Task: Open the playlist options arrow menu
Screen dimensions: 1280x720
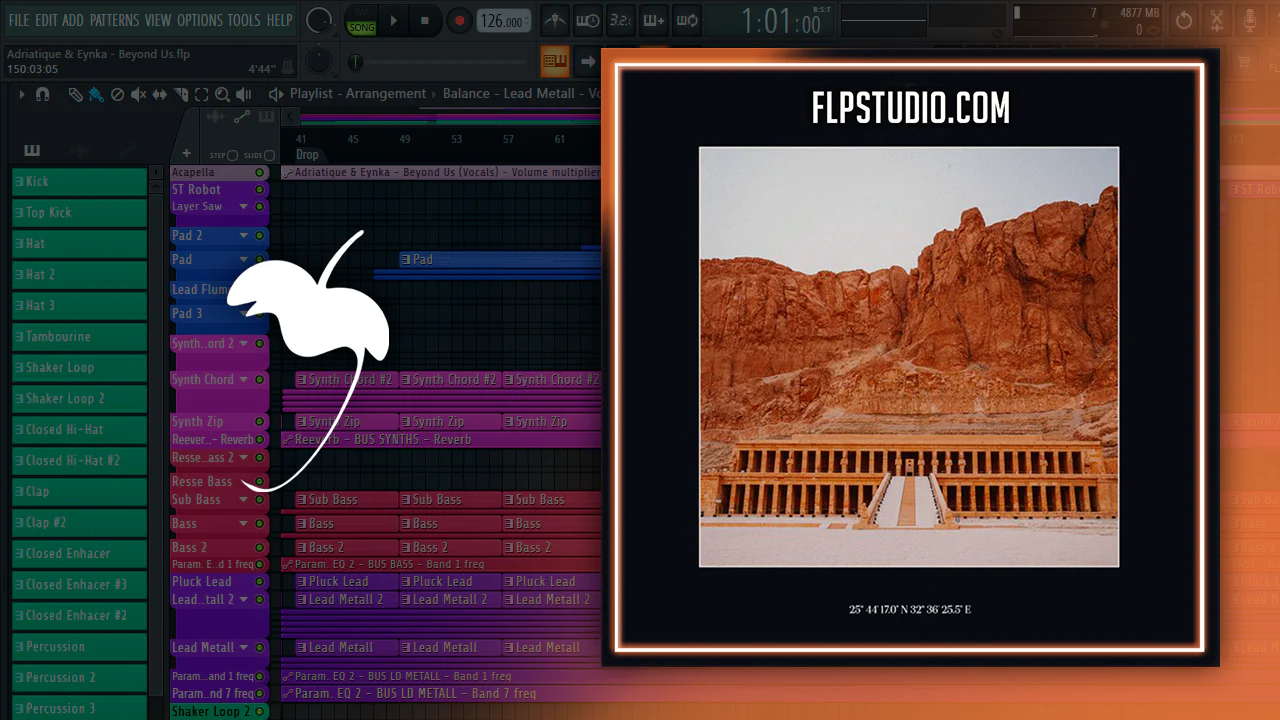Action: pyautogui.click(x=21, y=94)
